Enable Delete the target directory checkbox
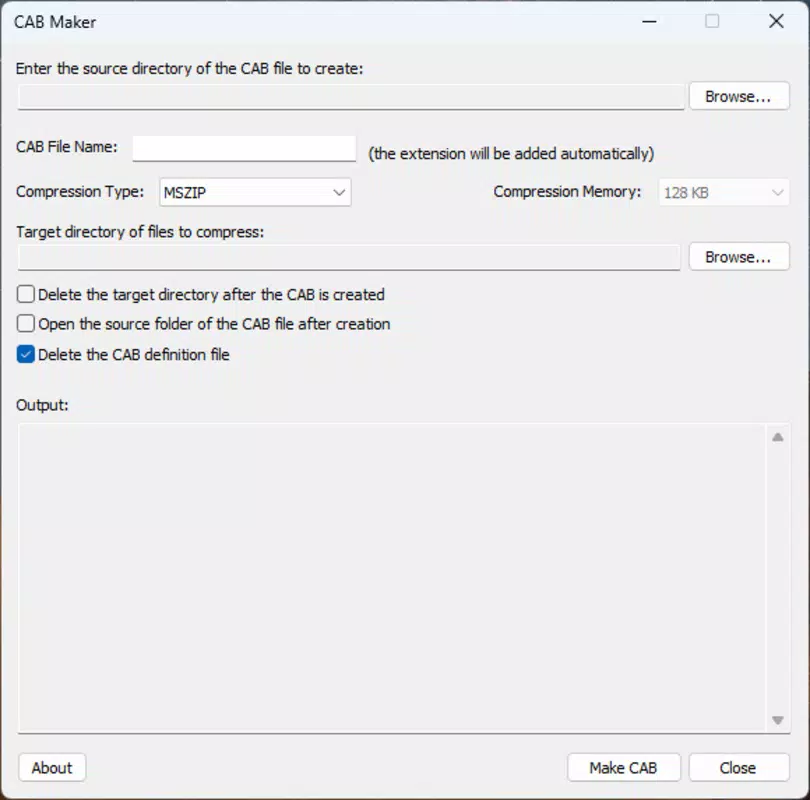Viewport: 810px width, 800px height. 26,294
